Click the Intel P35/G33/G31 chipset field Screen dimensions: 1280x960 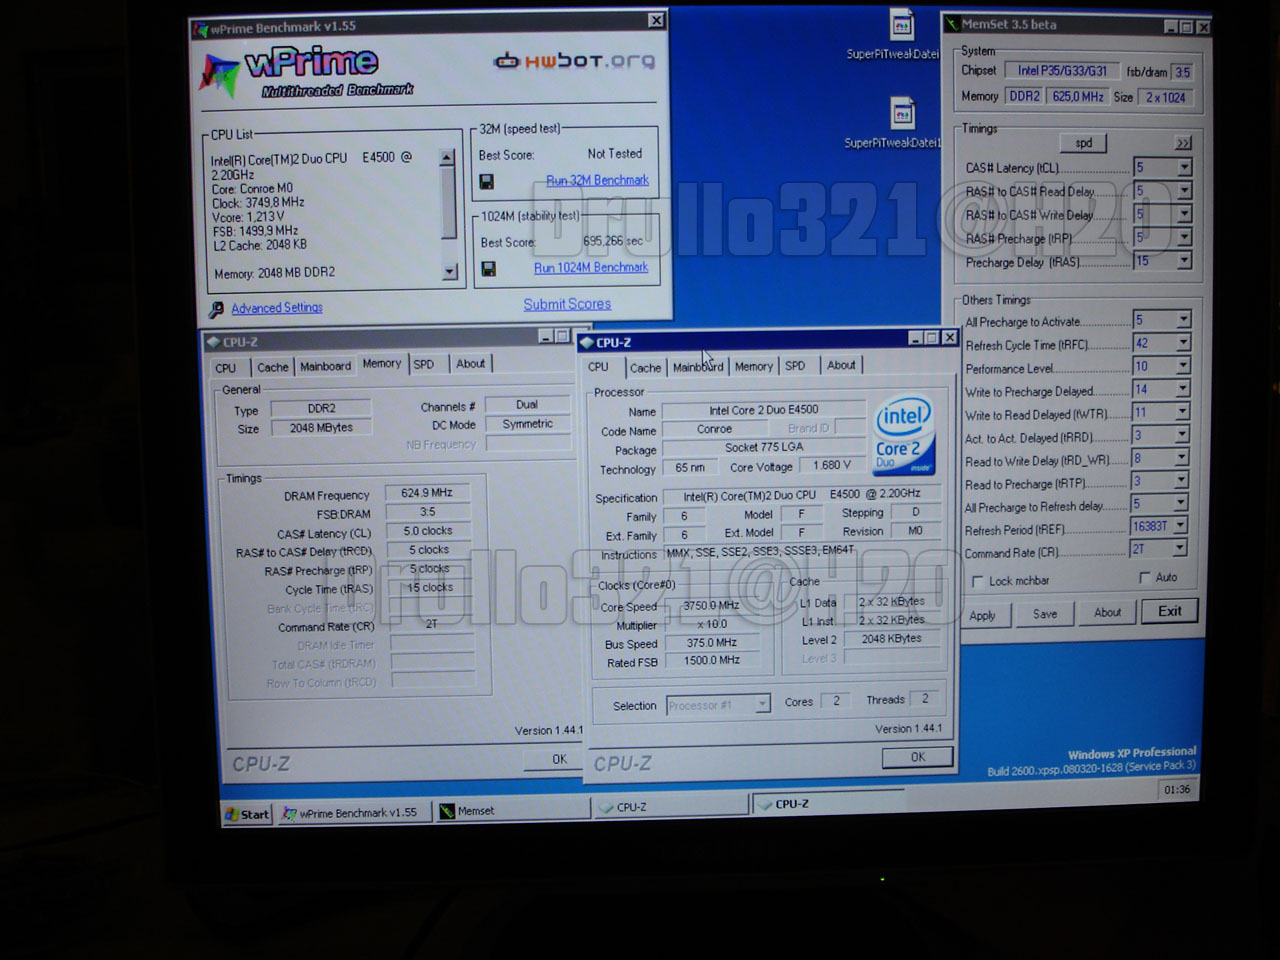[x=1061, y=71]
